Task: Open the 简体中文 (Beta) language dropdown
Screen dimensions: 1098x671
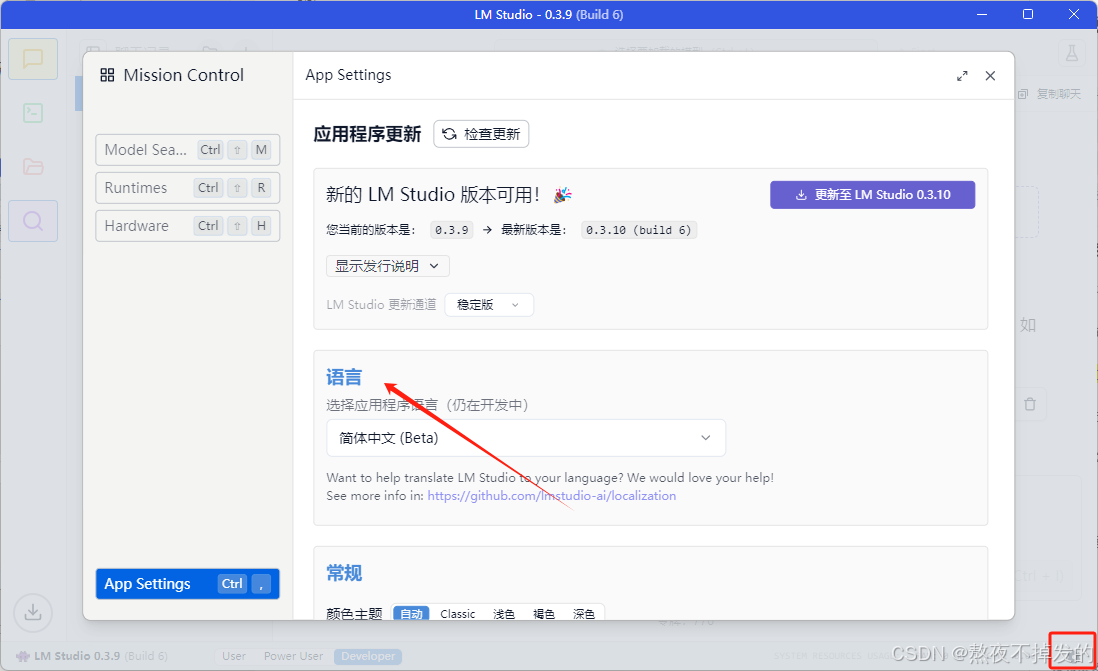Action: coord(526,438)
